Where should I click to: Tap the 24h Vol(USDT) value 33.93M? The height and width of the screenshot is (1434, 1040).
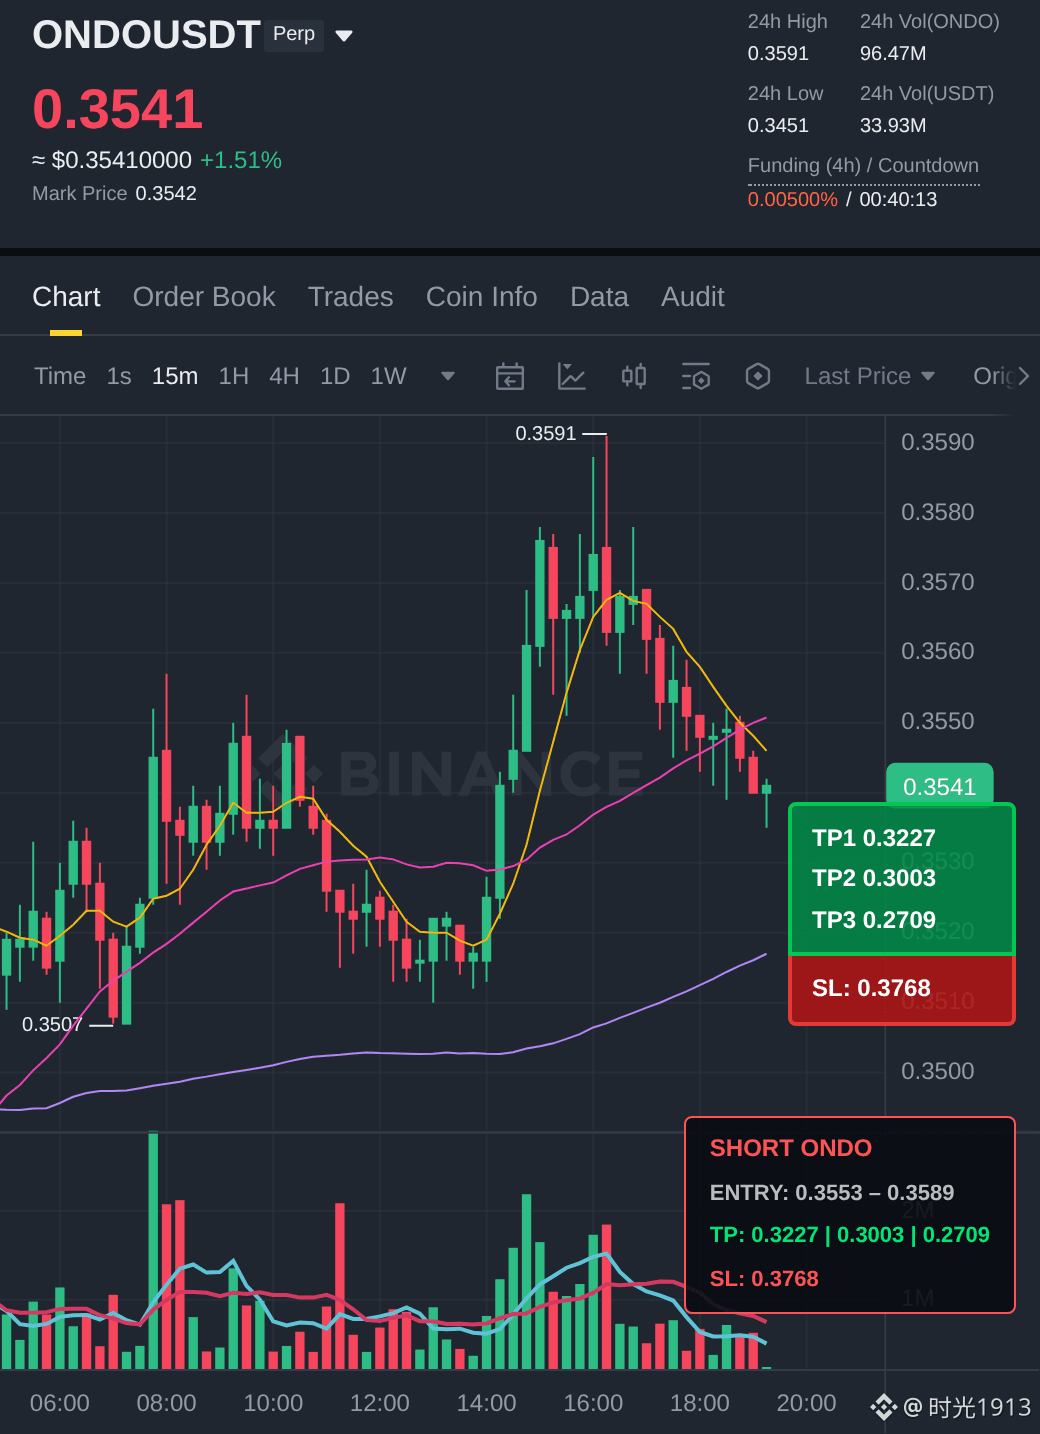coord(893,125)
